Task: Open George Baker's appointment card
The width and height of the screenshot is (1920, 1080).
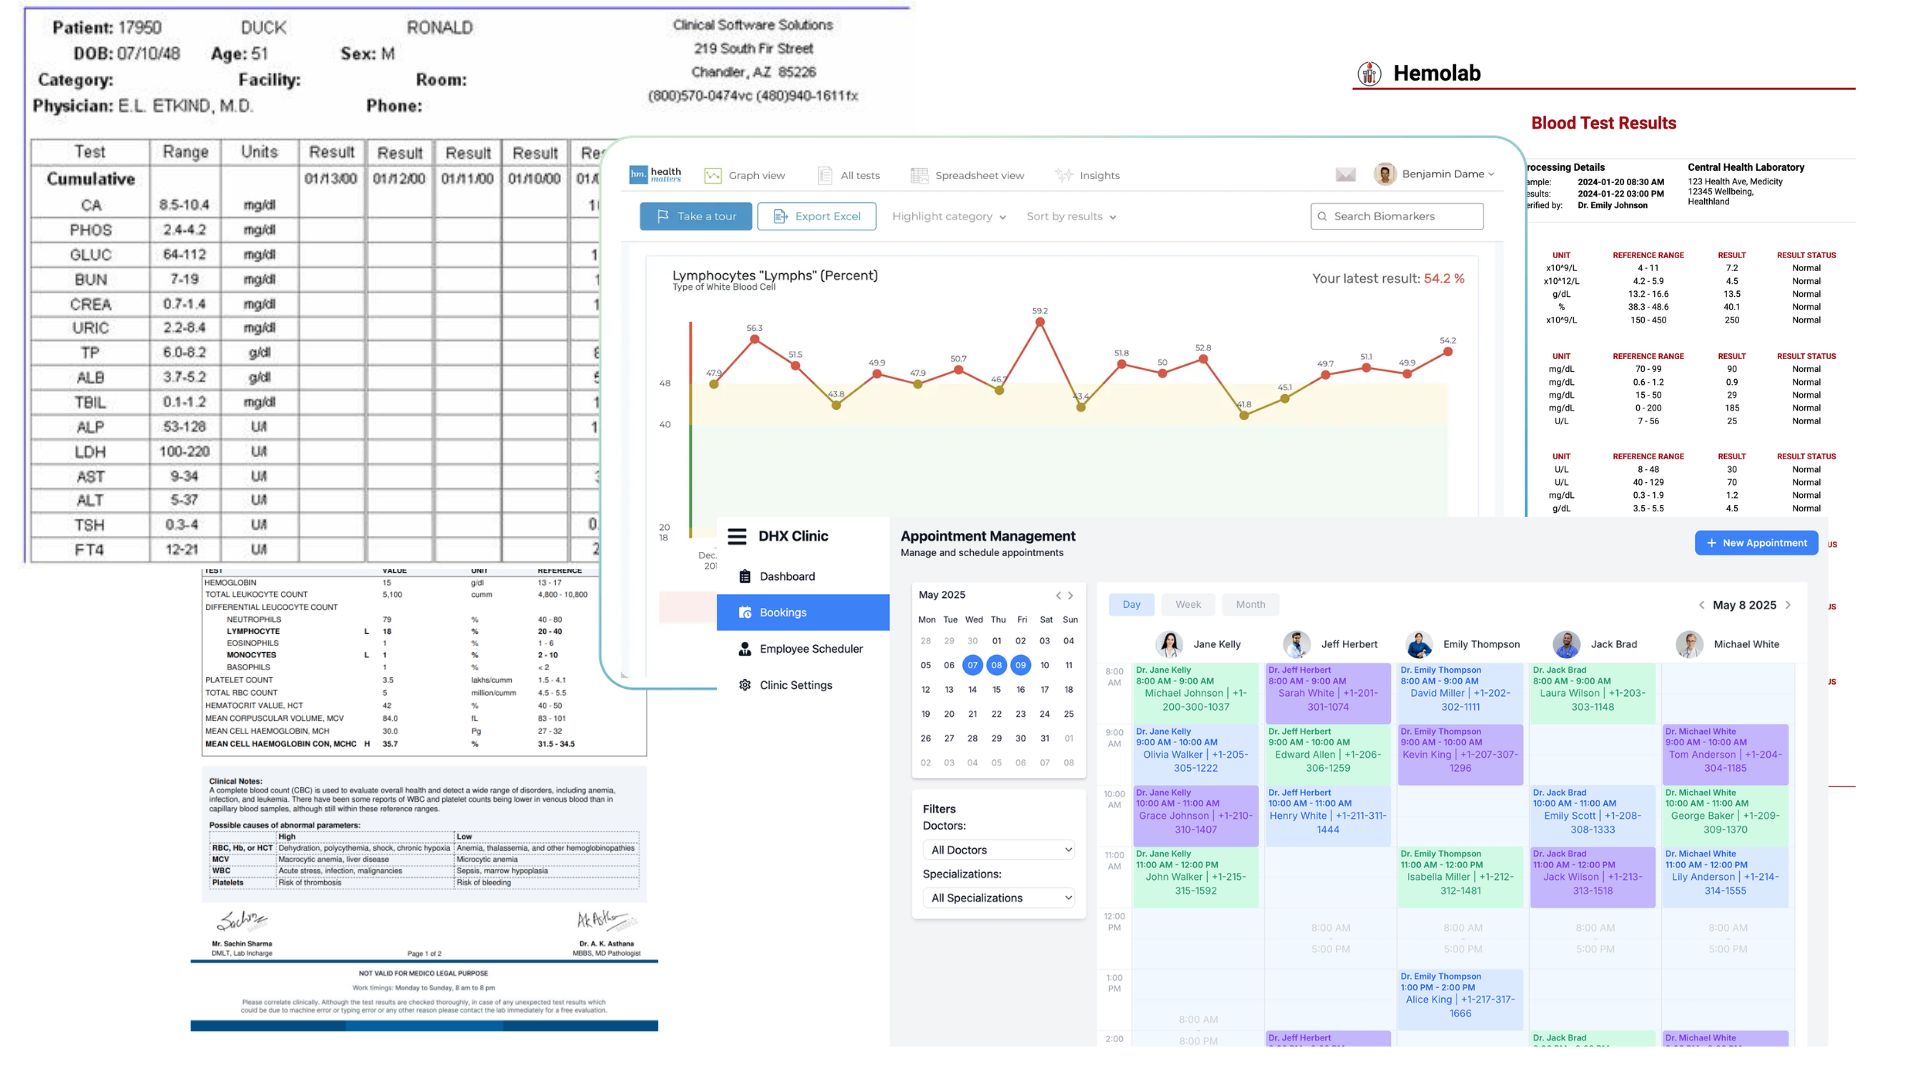Action: tap(1725, 816)
